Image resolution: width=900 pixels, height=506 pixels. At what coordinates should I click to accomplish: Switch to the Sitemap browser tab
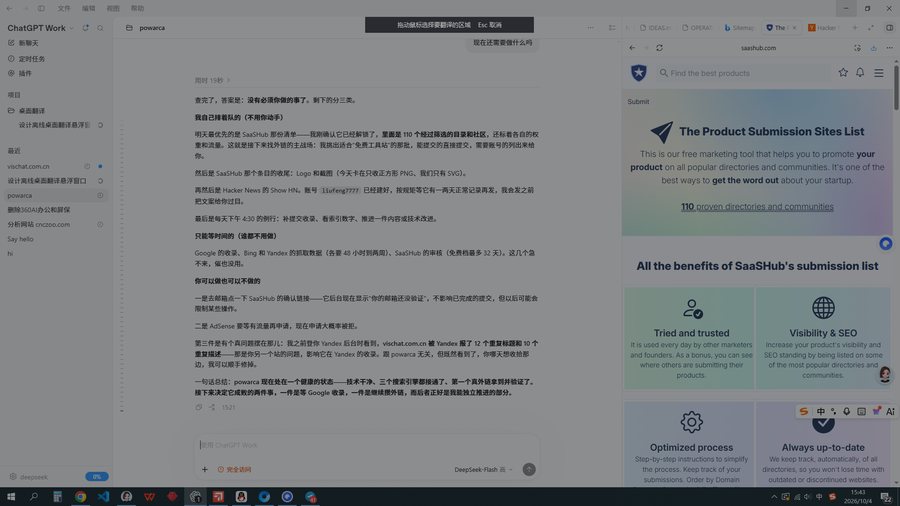pos(739,28)
